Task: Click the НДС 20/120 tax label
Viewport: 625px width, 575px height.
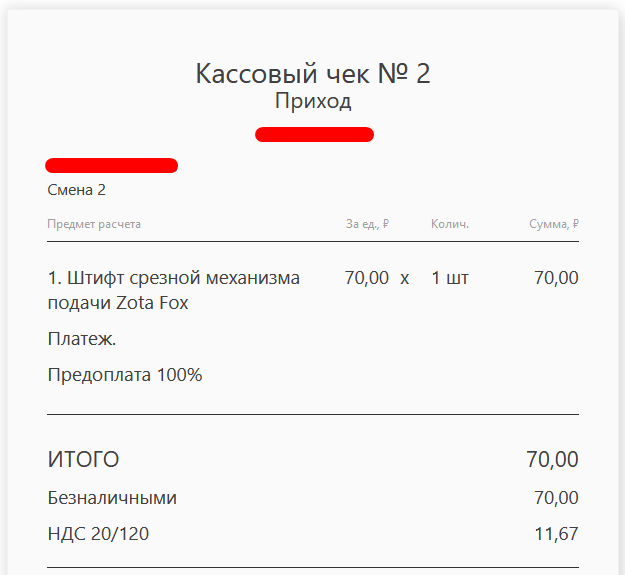Action: point(98,534)
